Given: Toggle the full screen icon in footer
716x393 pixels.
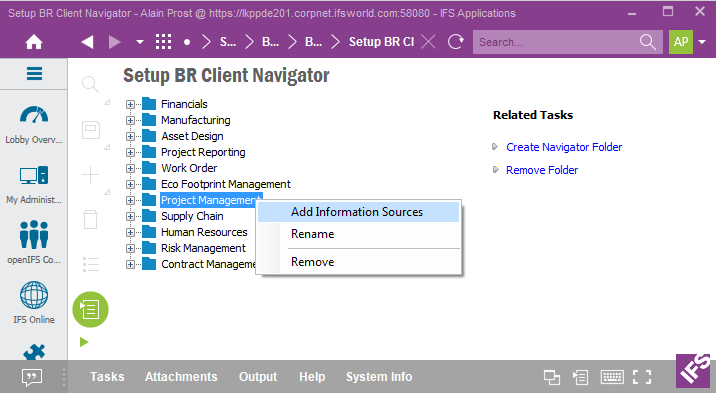Looking at the screenshot, I should tap(642, 377).
